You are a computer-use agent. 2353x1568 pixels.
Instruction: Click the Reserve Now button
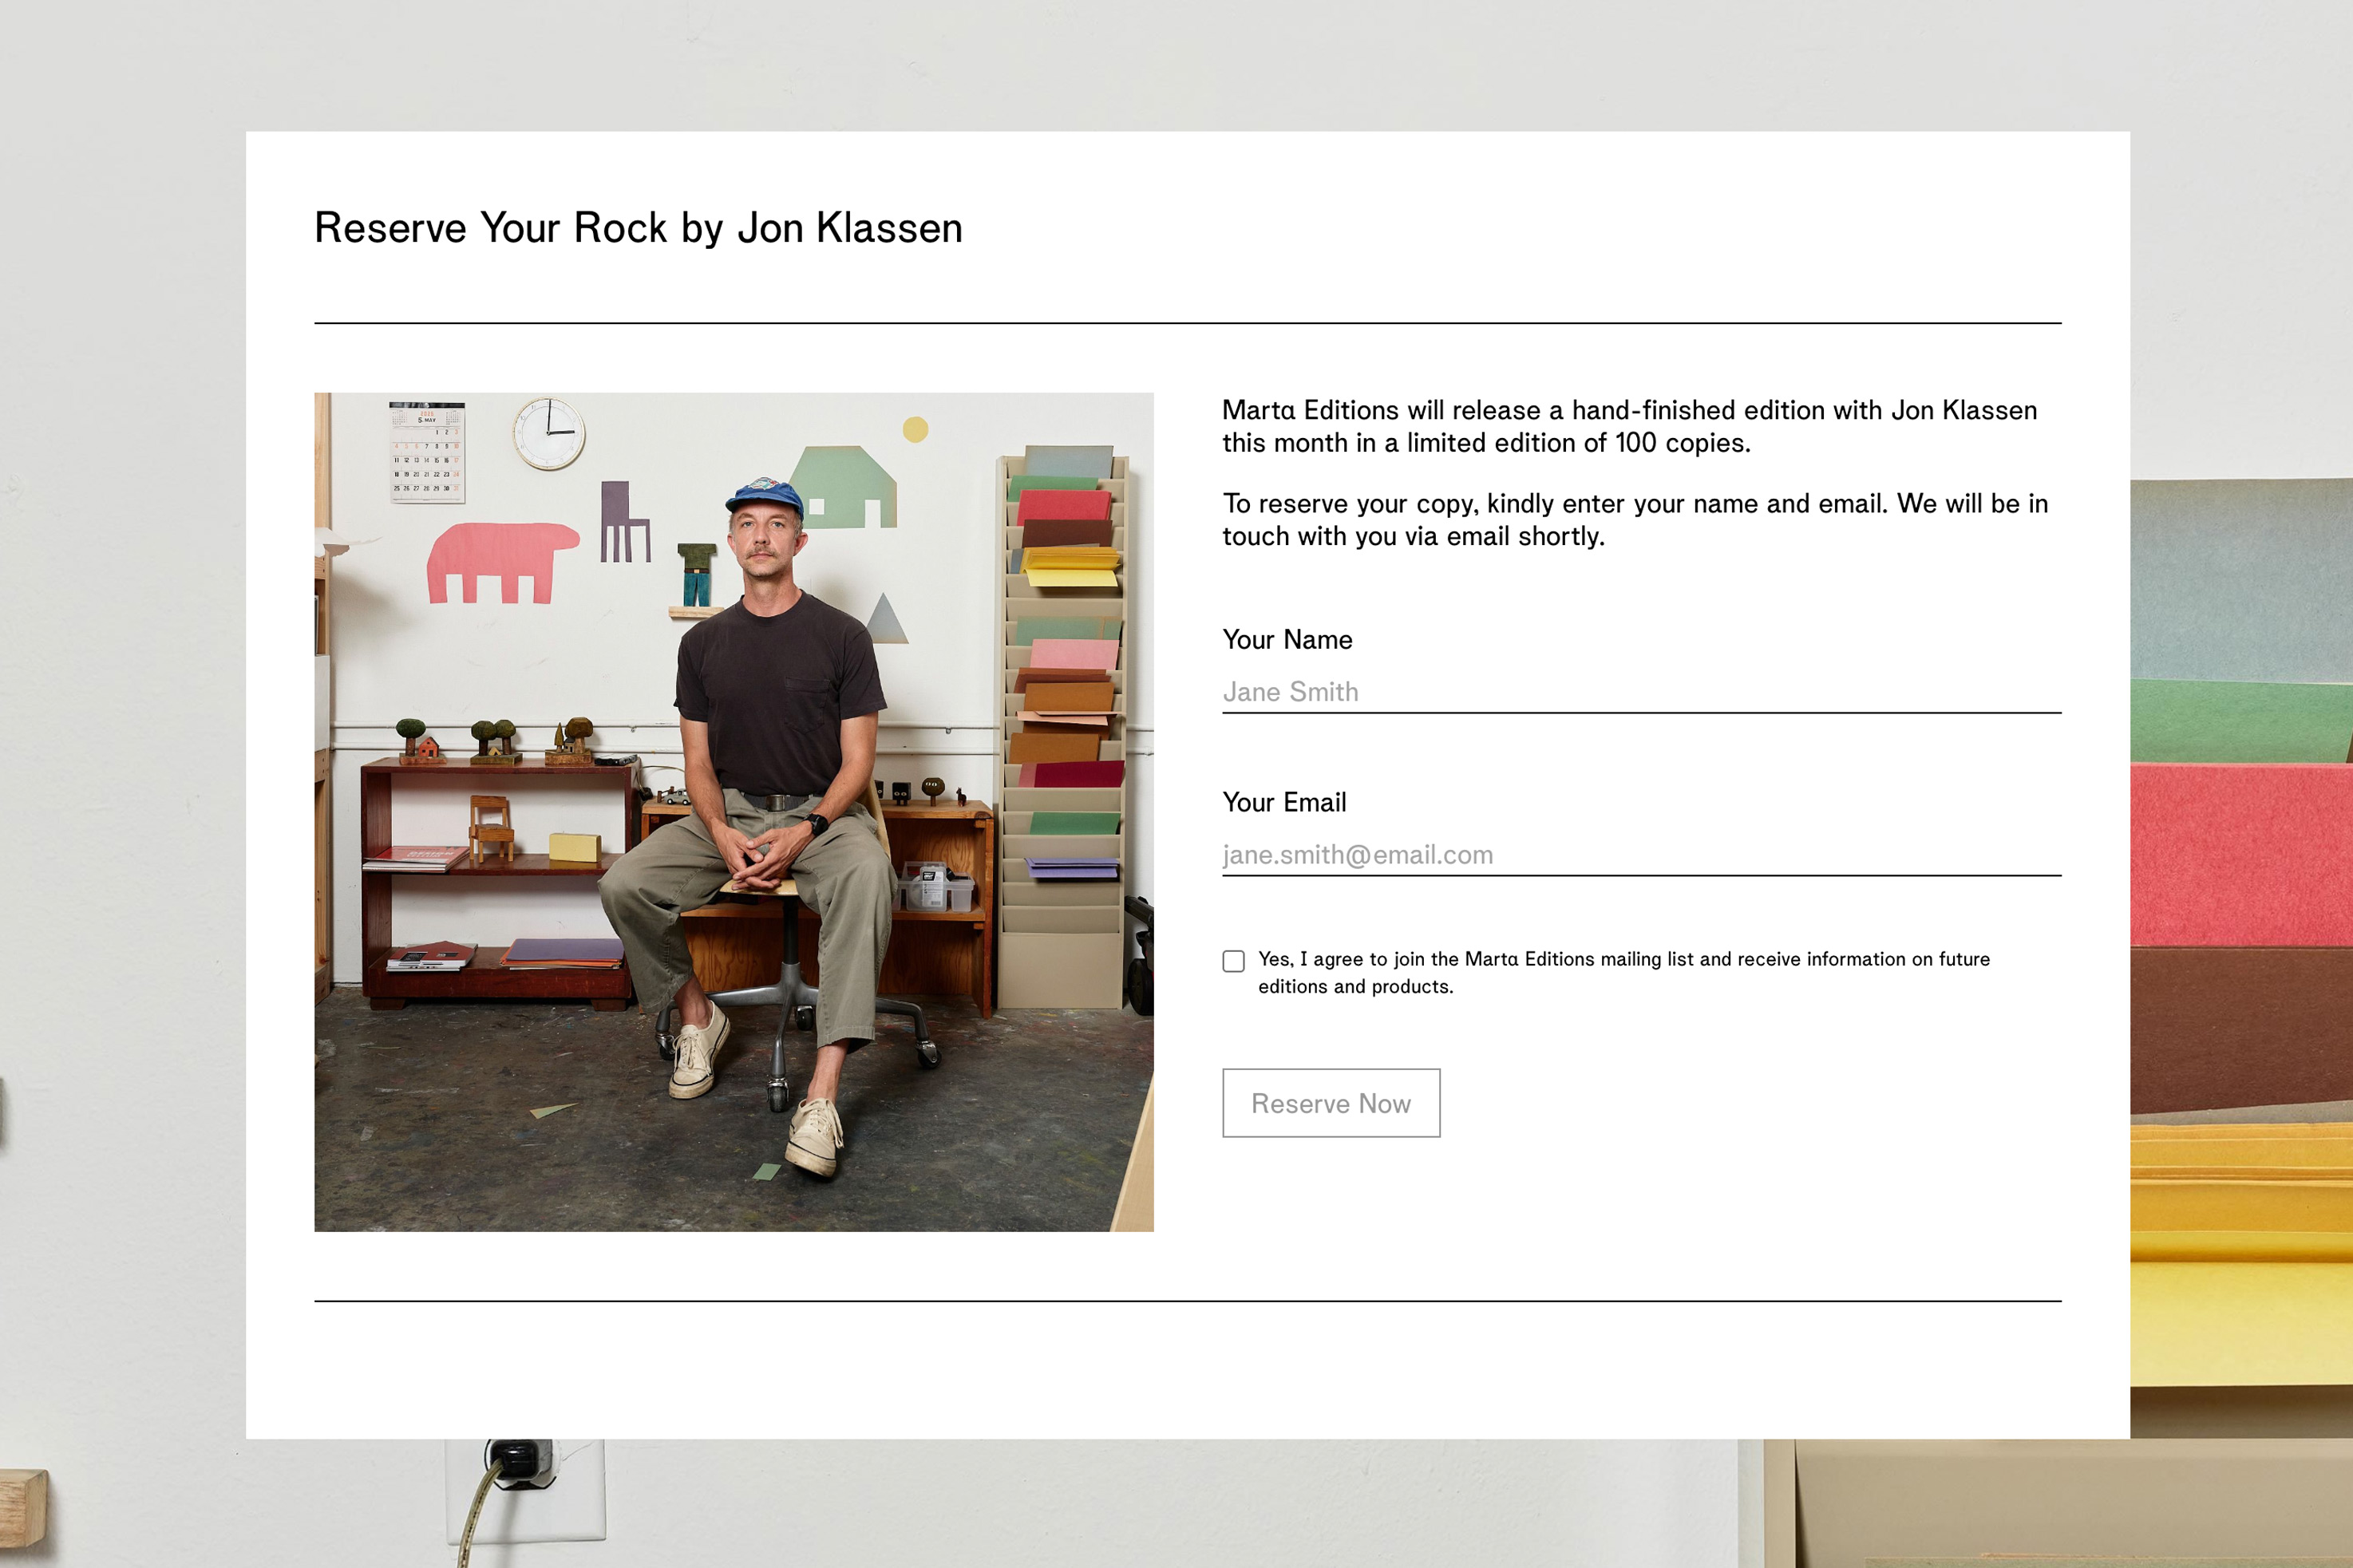pyautogui.click(x=1331, y=1103)
